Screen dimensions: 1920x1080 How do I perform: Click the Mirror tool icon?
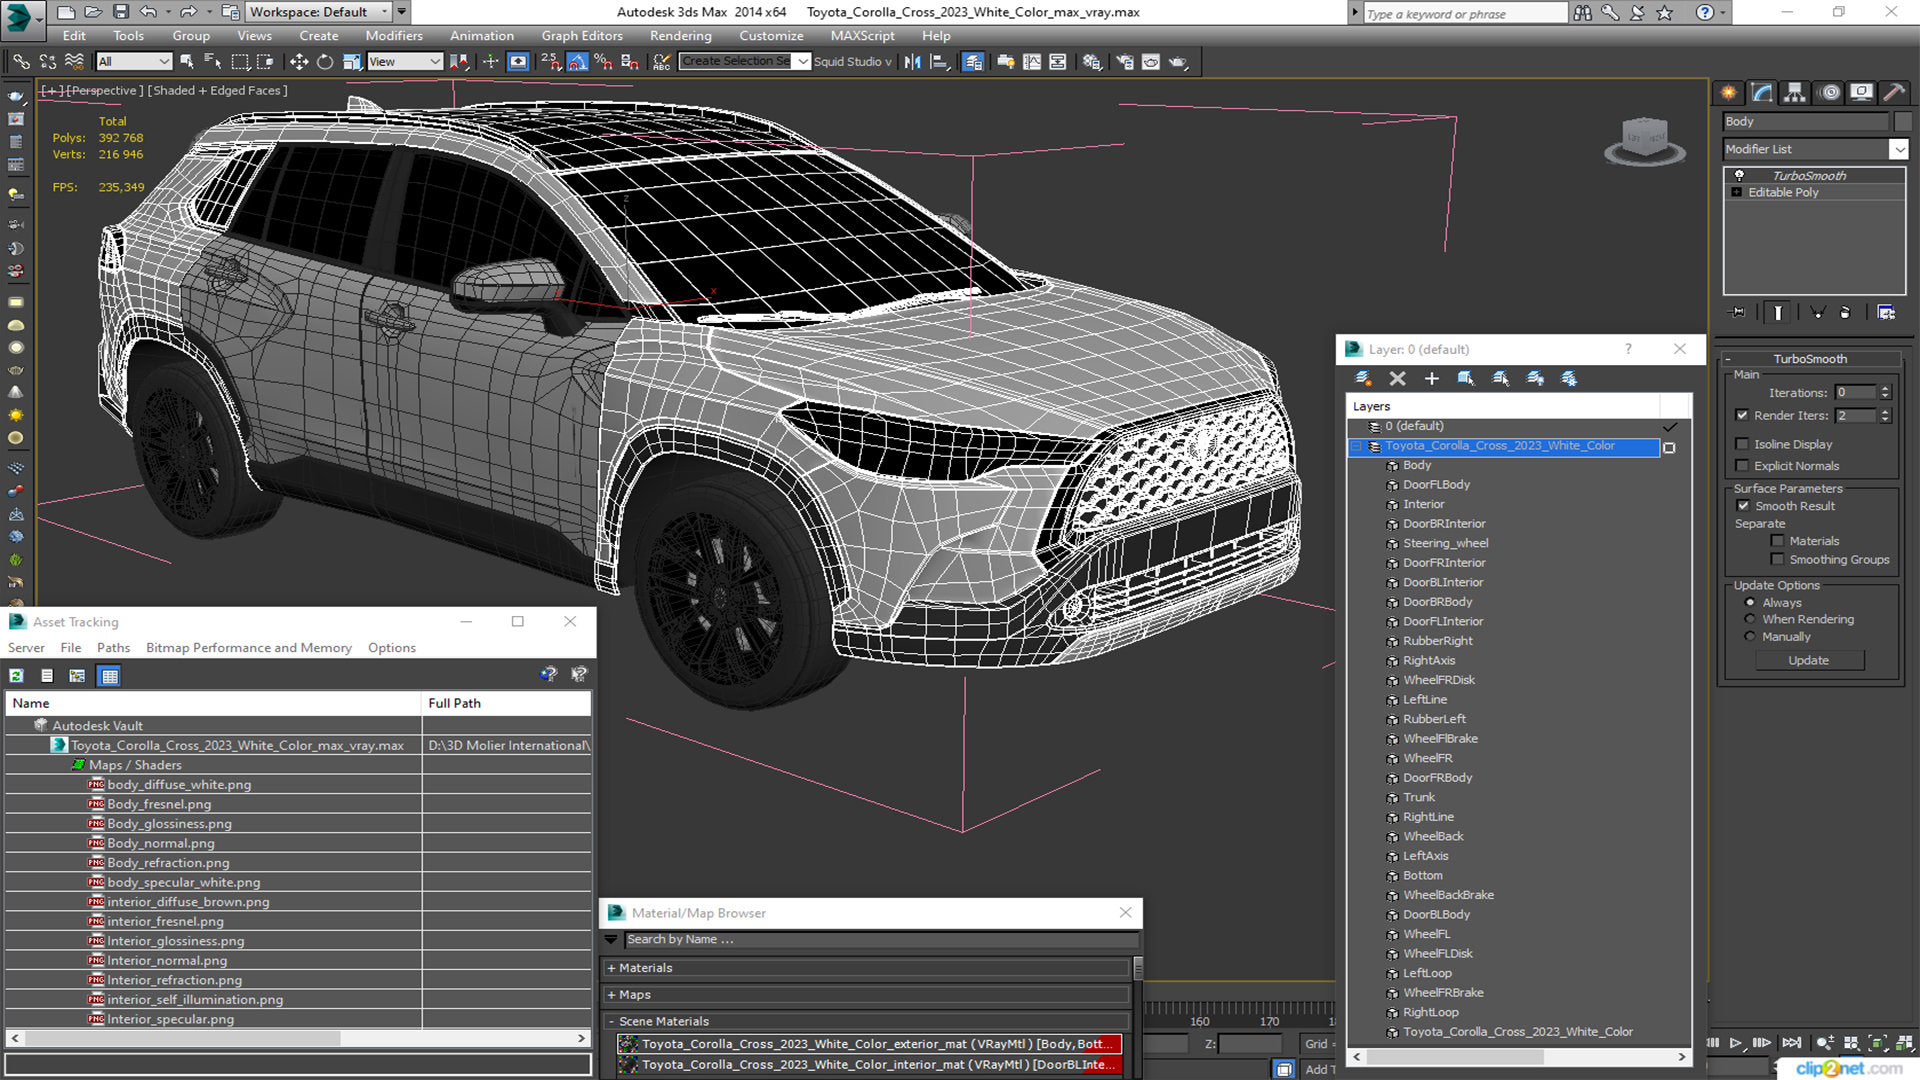tap(912, 62)
